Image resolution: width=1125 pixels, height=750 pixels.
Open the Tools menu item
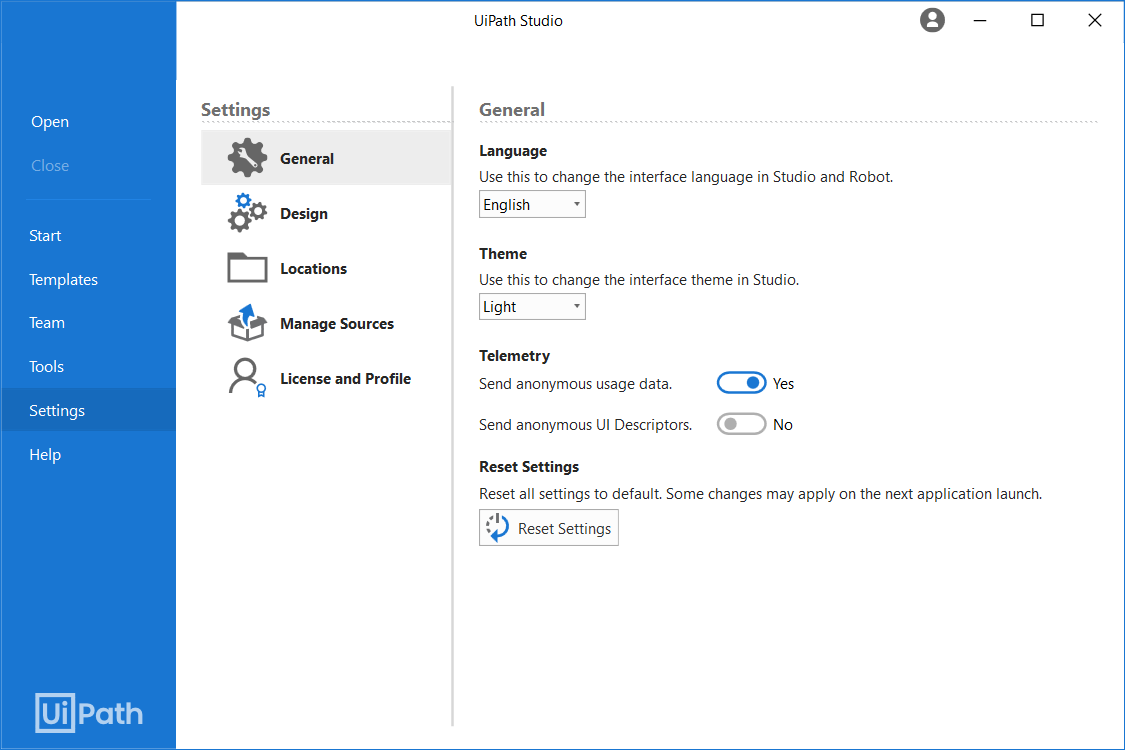tap(46, 366)
